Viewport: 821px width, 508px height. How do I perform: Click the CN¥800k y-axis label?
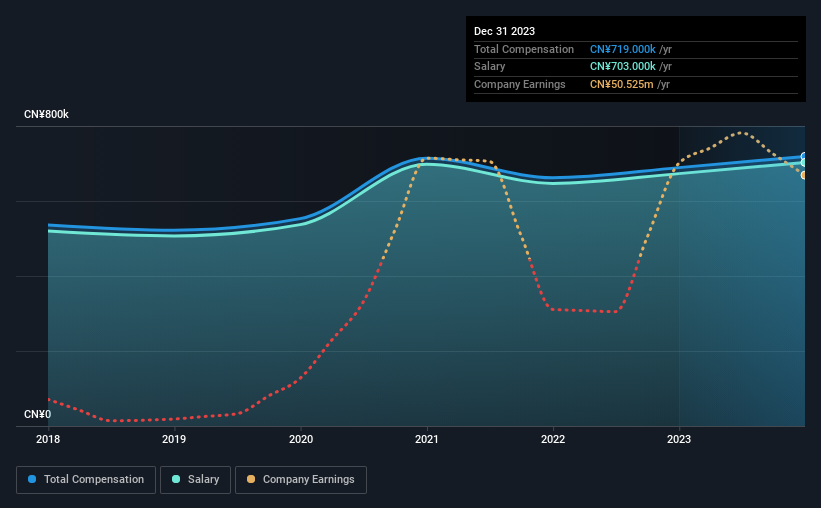click(46, 114)
